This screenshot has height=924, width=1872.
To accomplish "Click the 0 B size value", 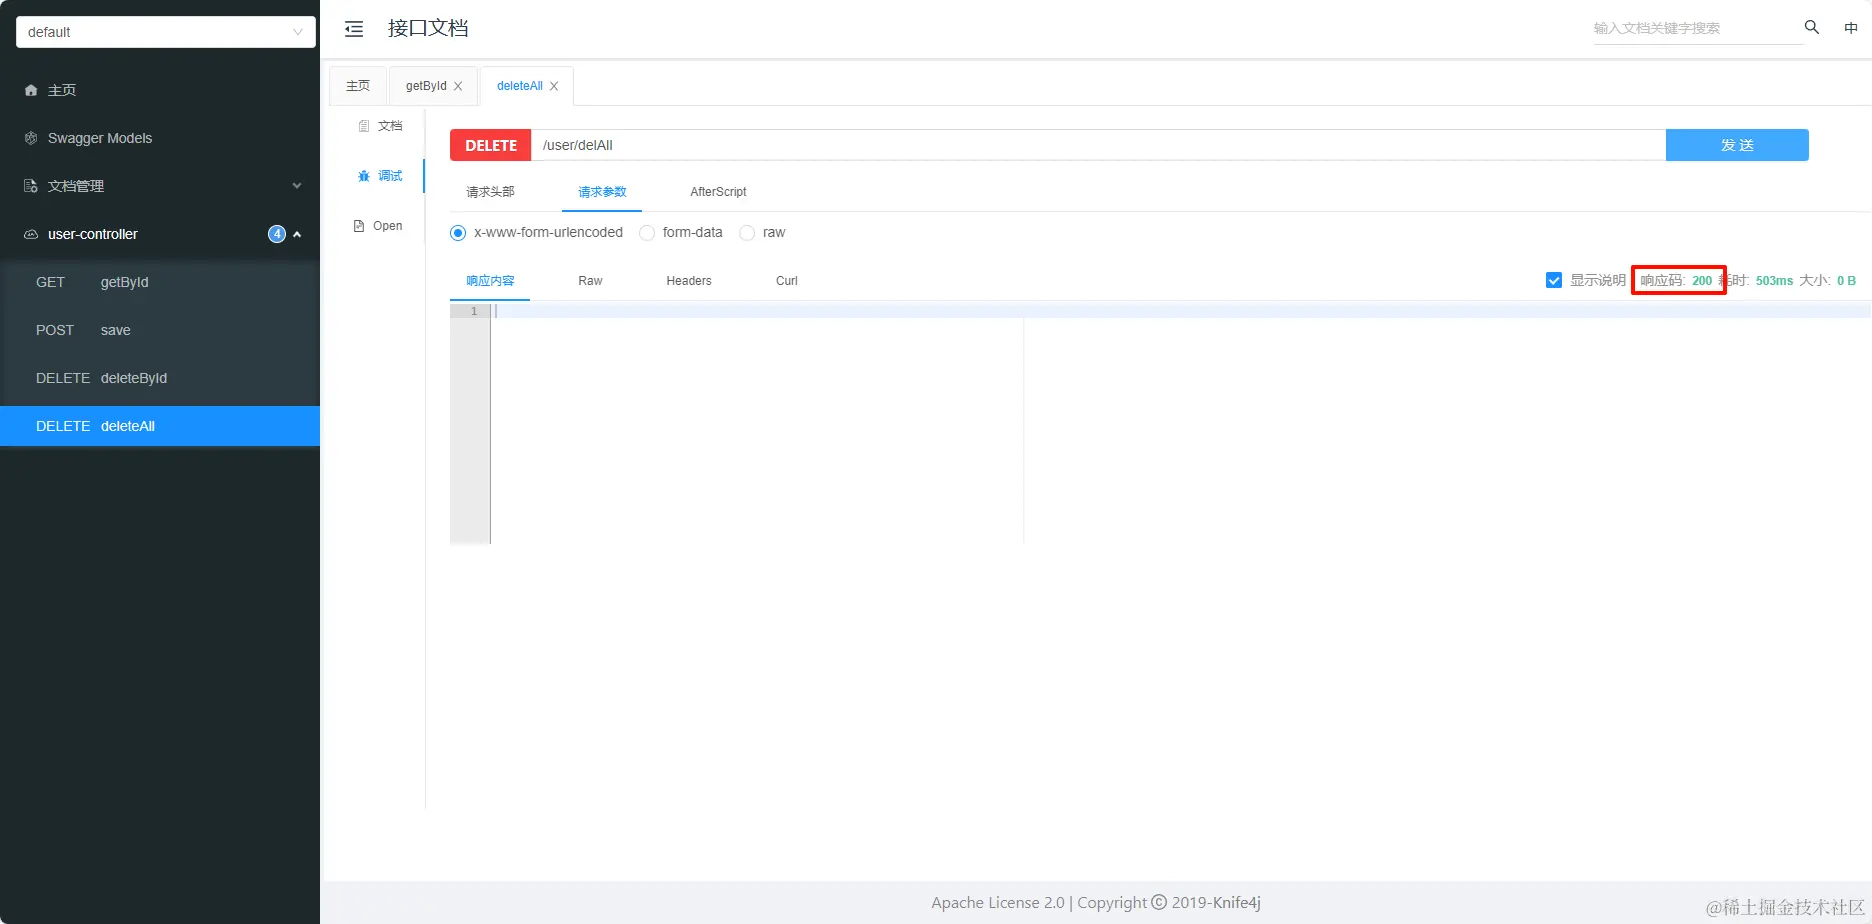I will point(1846,281).
